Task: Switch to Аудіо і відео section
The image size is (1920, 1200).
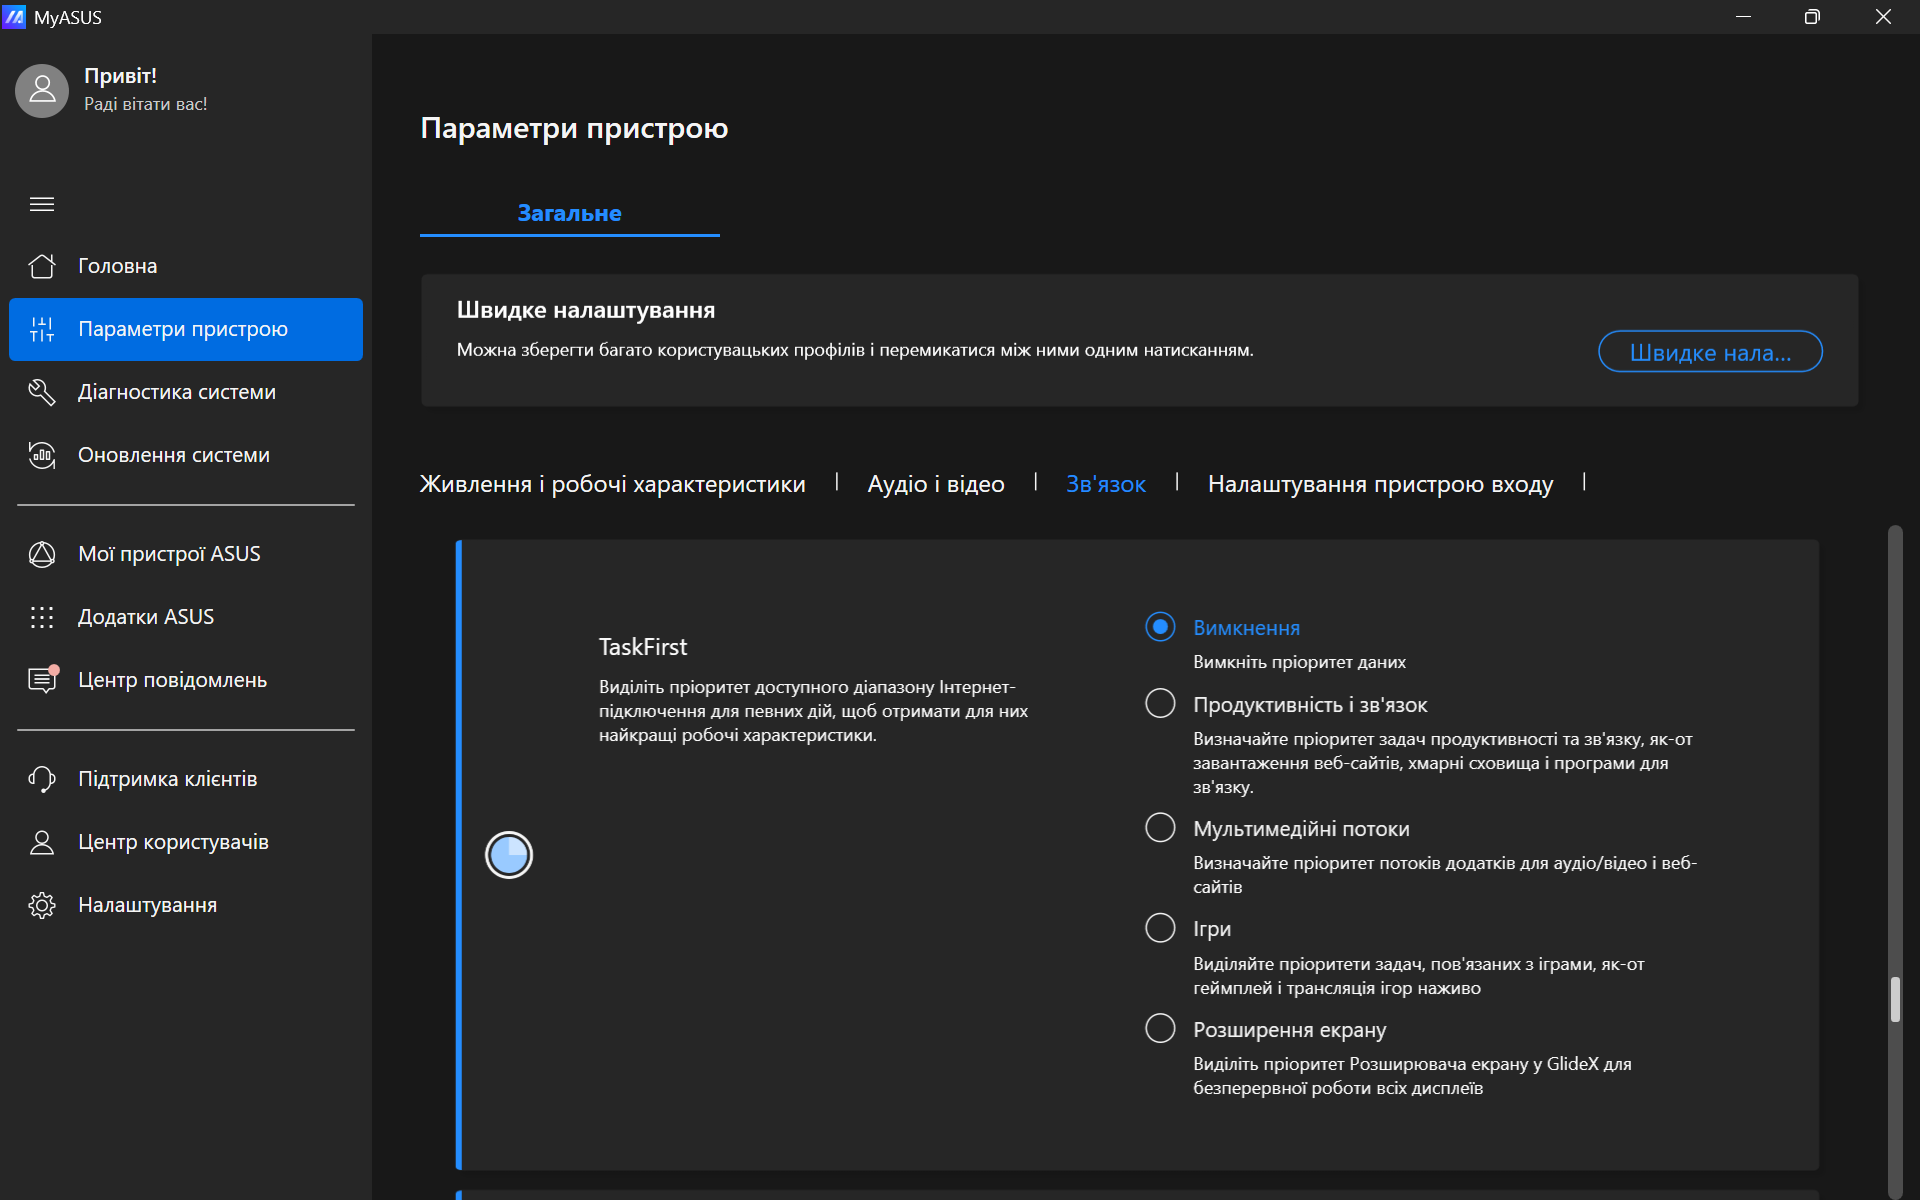Action: click(x=935, y=484)
